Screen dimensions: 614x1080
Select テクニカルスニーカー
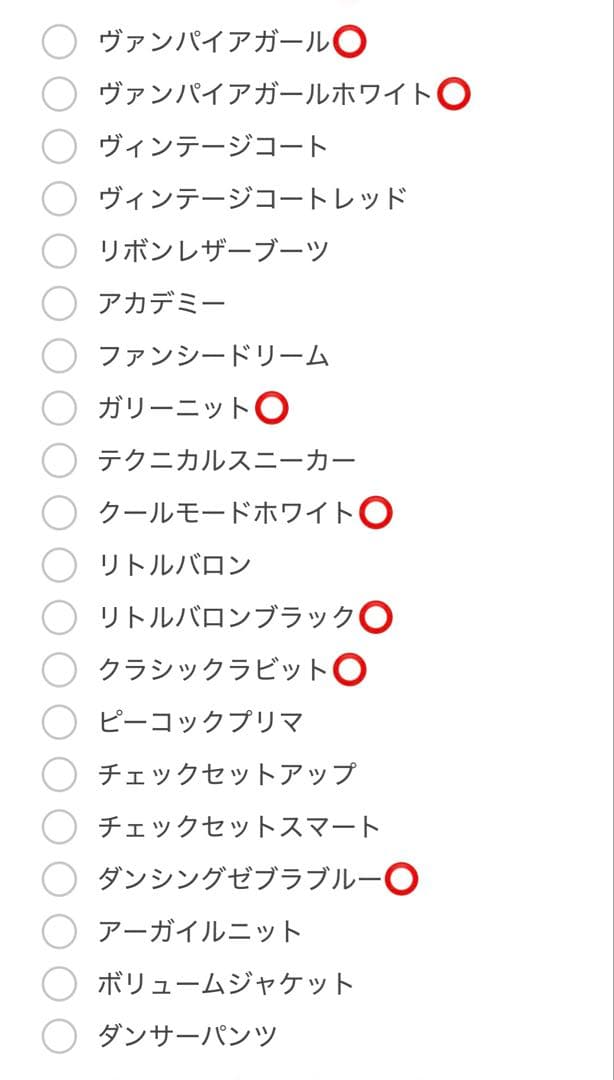click(60, 460)
